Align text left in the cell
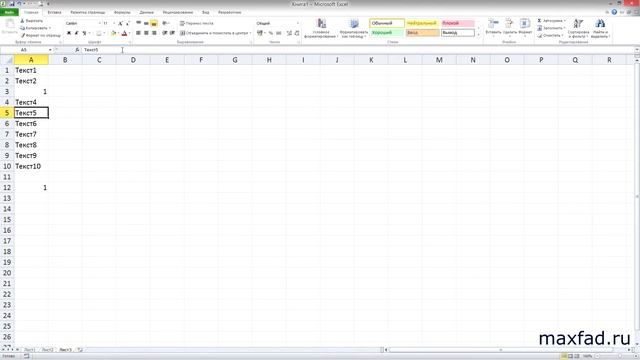Viewport: 640px width, 360px height. [138, 33]
